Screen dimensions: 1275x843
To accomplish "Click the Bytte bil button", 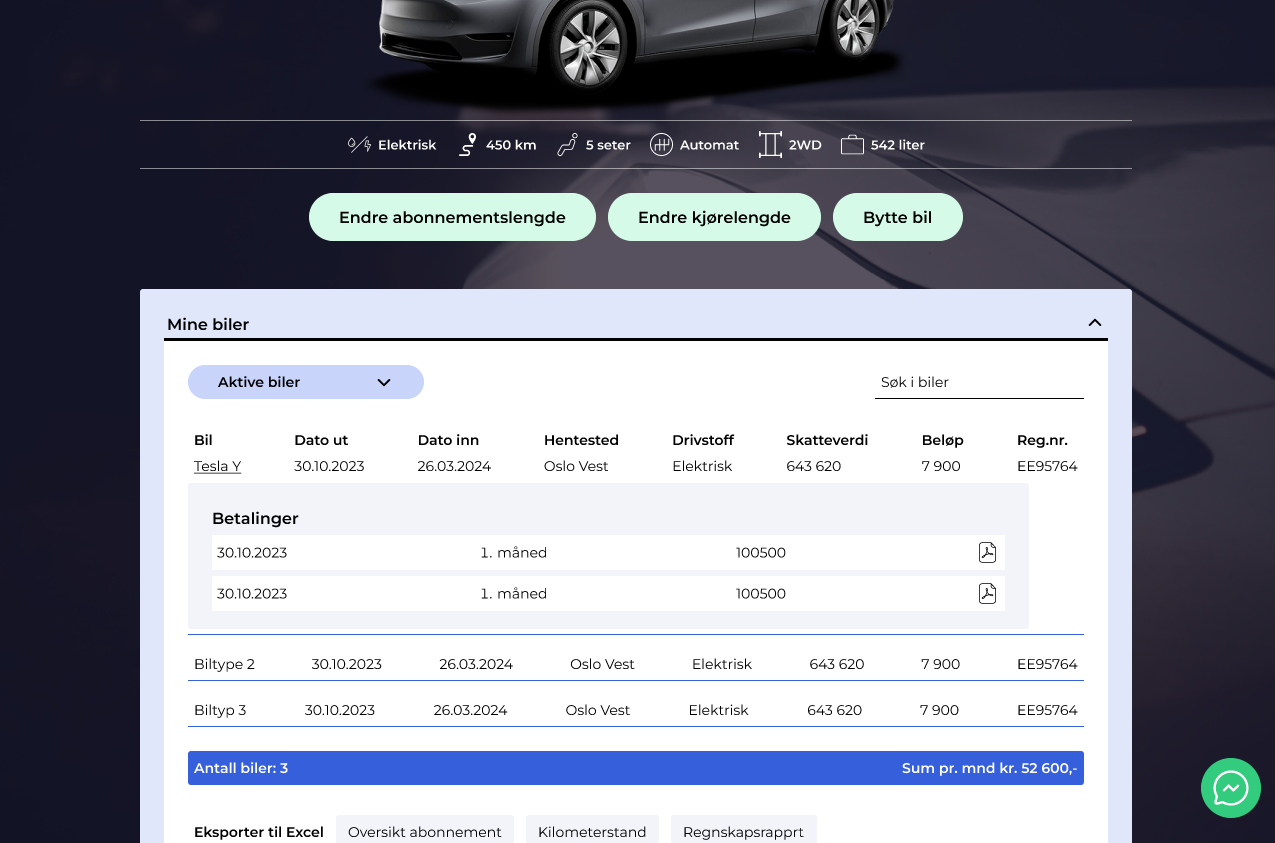I will (898, 217).
